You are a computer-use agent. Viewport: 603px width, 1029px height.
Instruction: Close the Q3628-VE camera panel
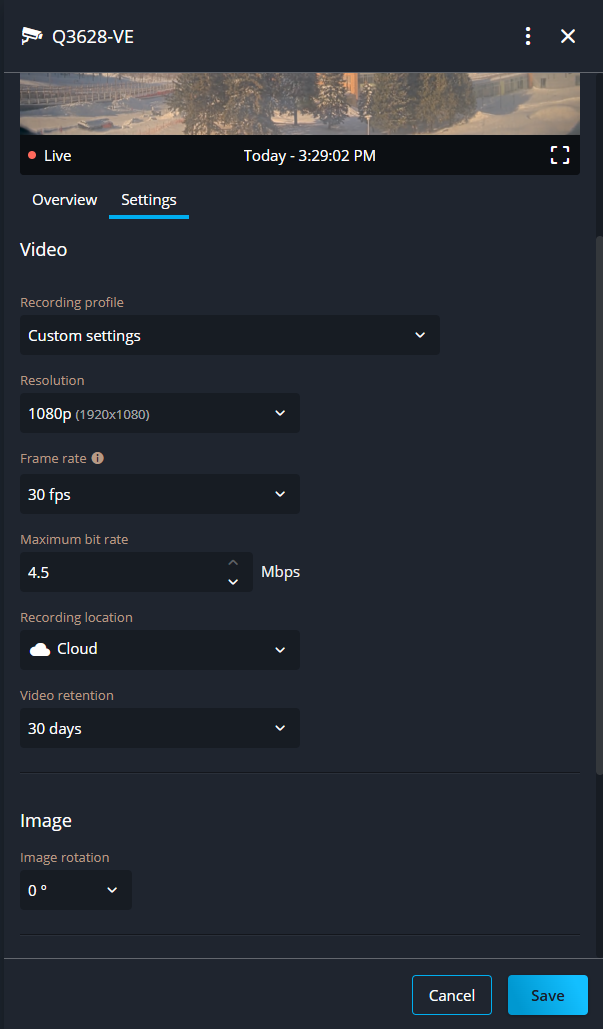coord(568,36)
